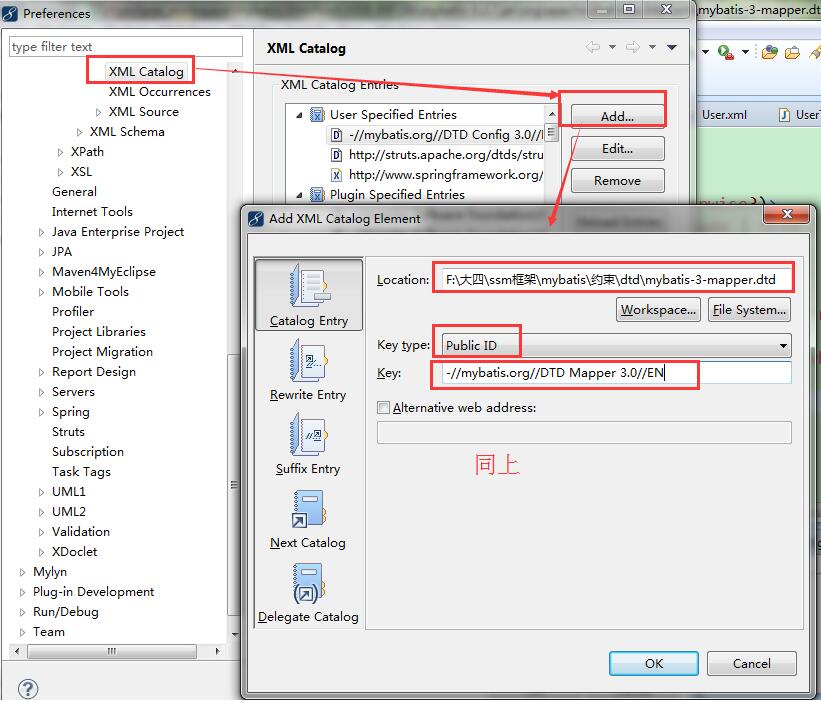The height and width of the screenshot is (702, 821).
Task: Collapse the User Specified Entries node
Action: (x=299, y=115)
